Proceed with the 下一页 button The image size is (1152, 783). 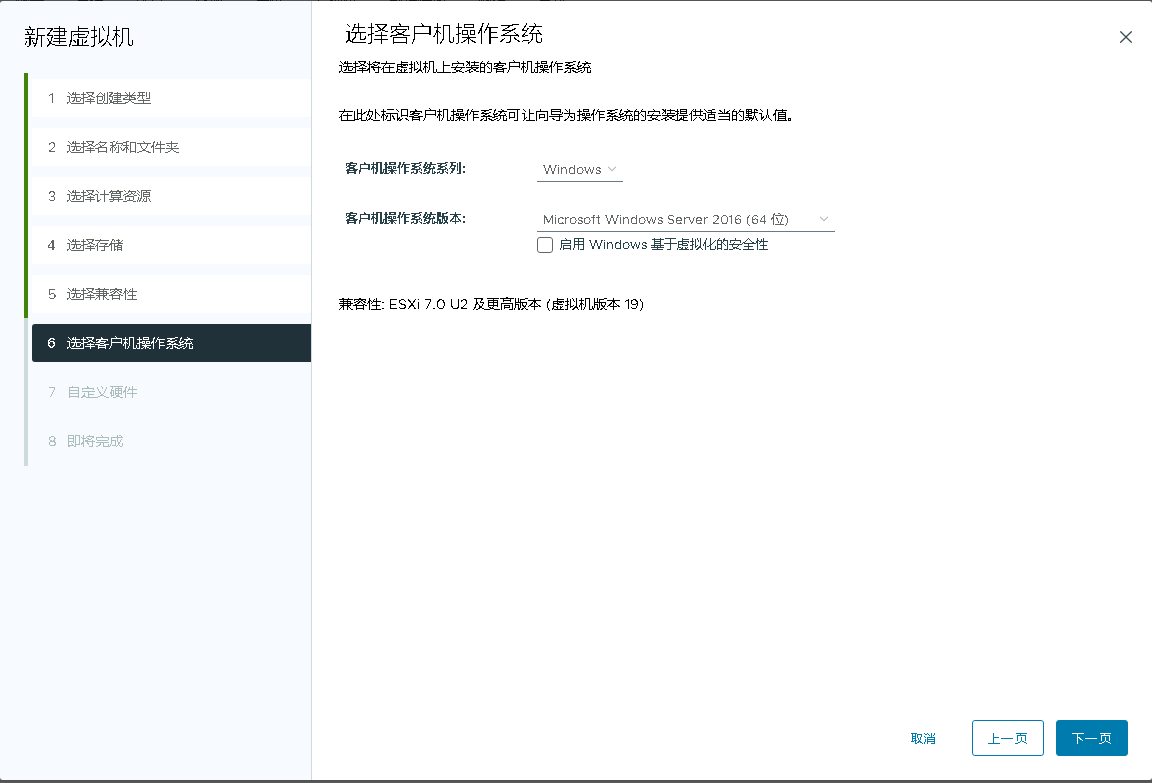1091,738
